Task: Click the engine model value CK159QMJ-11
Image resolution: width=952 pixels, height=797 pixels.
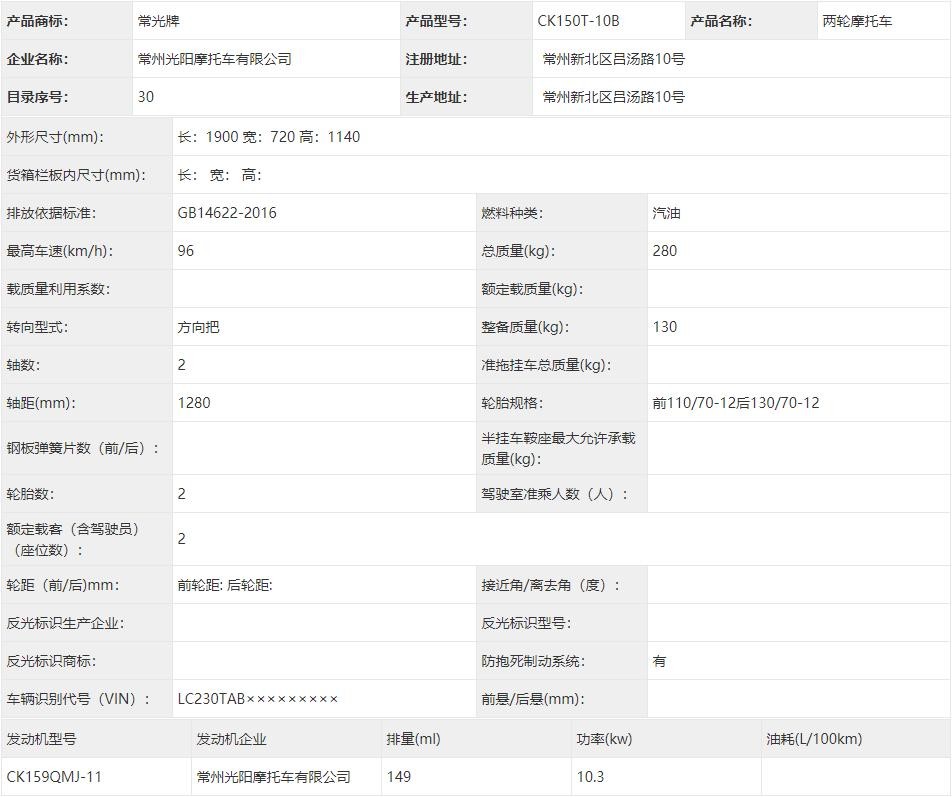Action: [54, 777]
